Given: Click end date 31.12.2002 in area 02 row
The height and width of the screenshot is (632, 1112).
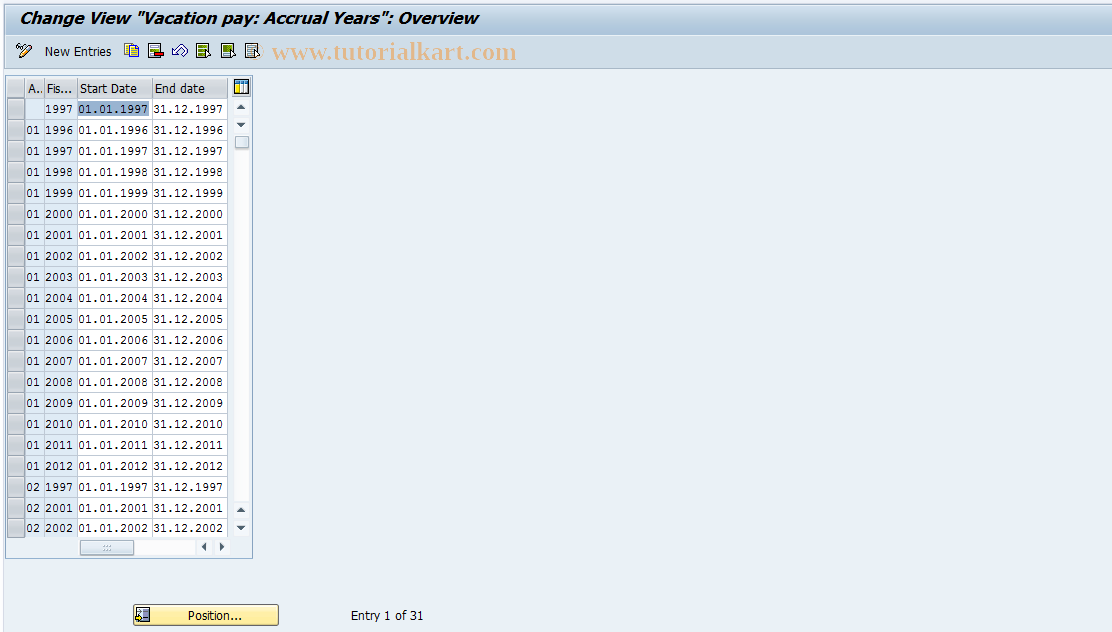Looking at the screenshot, I should point(189,528).
